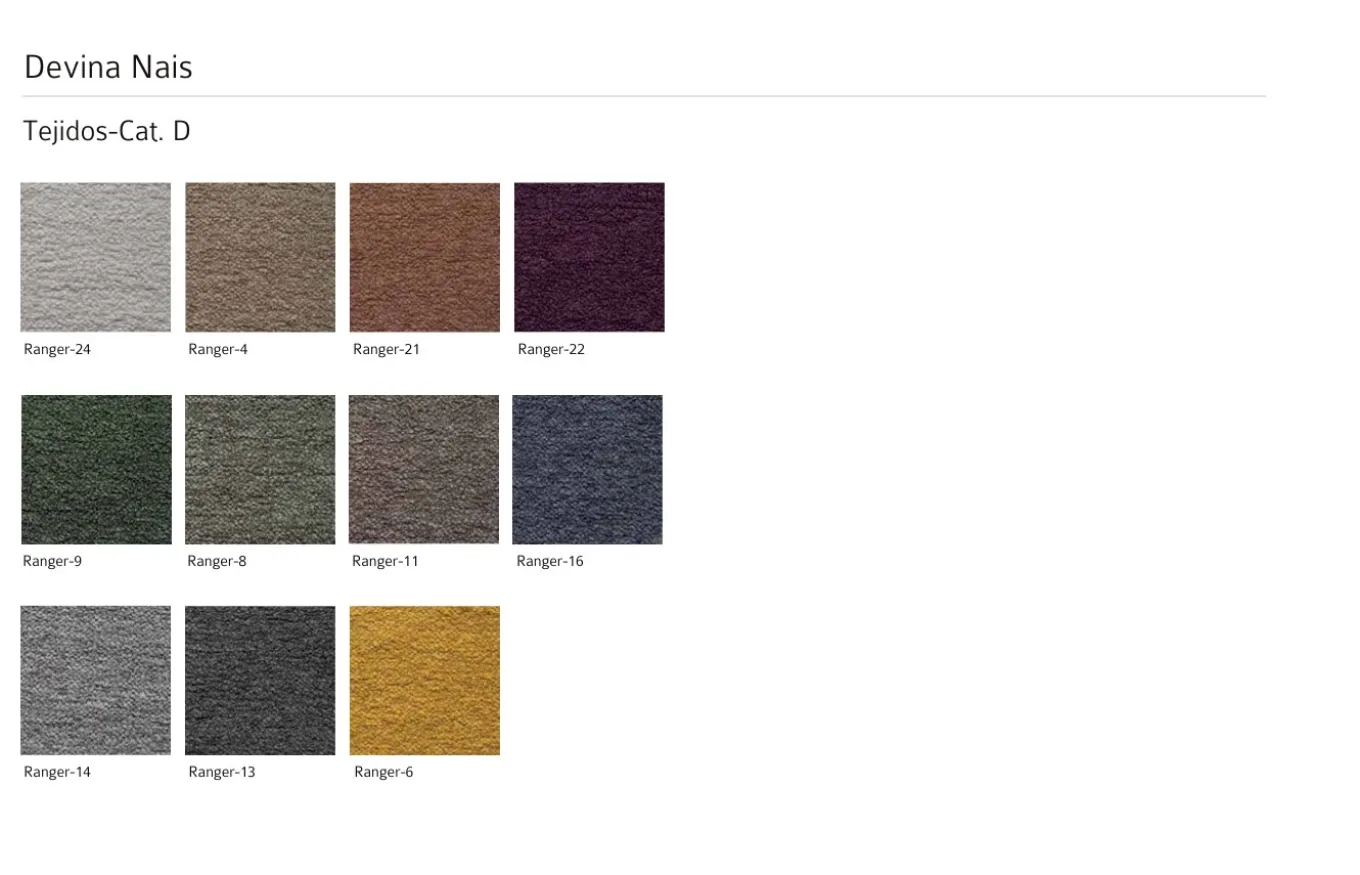Select the Ranger-24 light grey fabric swatch
This screenshot has height=875, width=1360.
click(x=96, y=257)
